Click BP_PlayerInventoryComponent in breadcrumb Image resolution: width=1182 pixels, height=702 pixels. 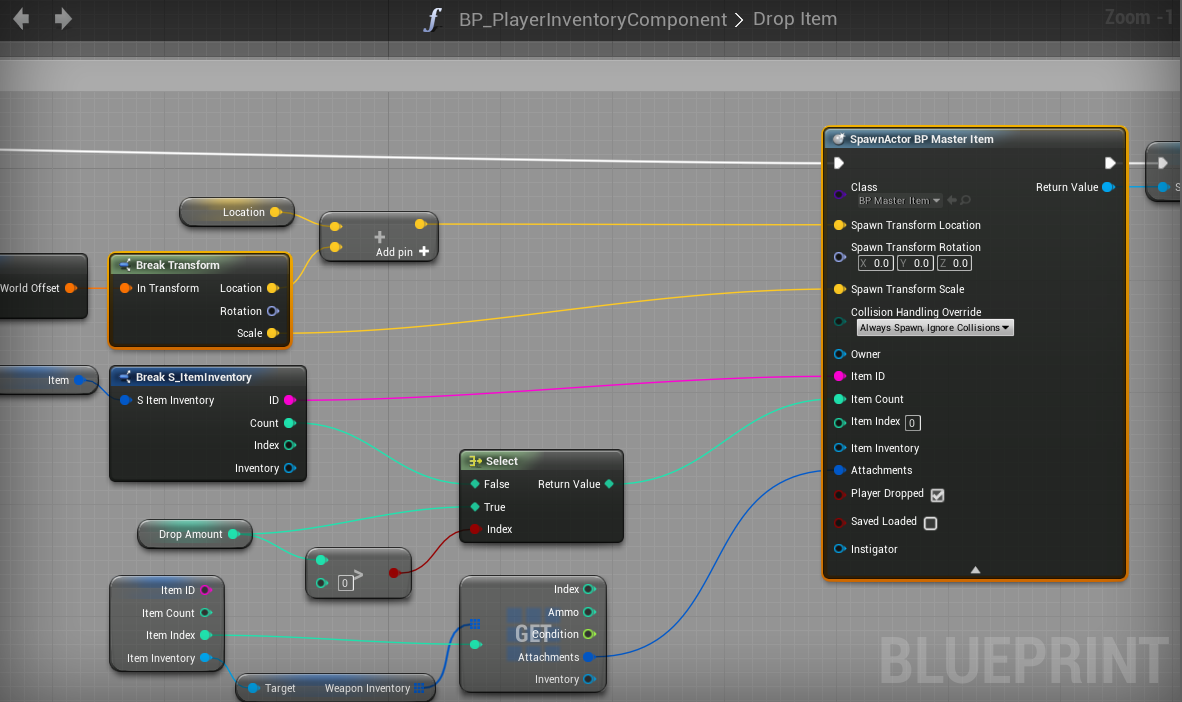tap(593, 20)
